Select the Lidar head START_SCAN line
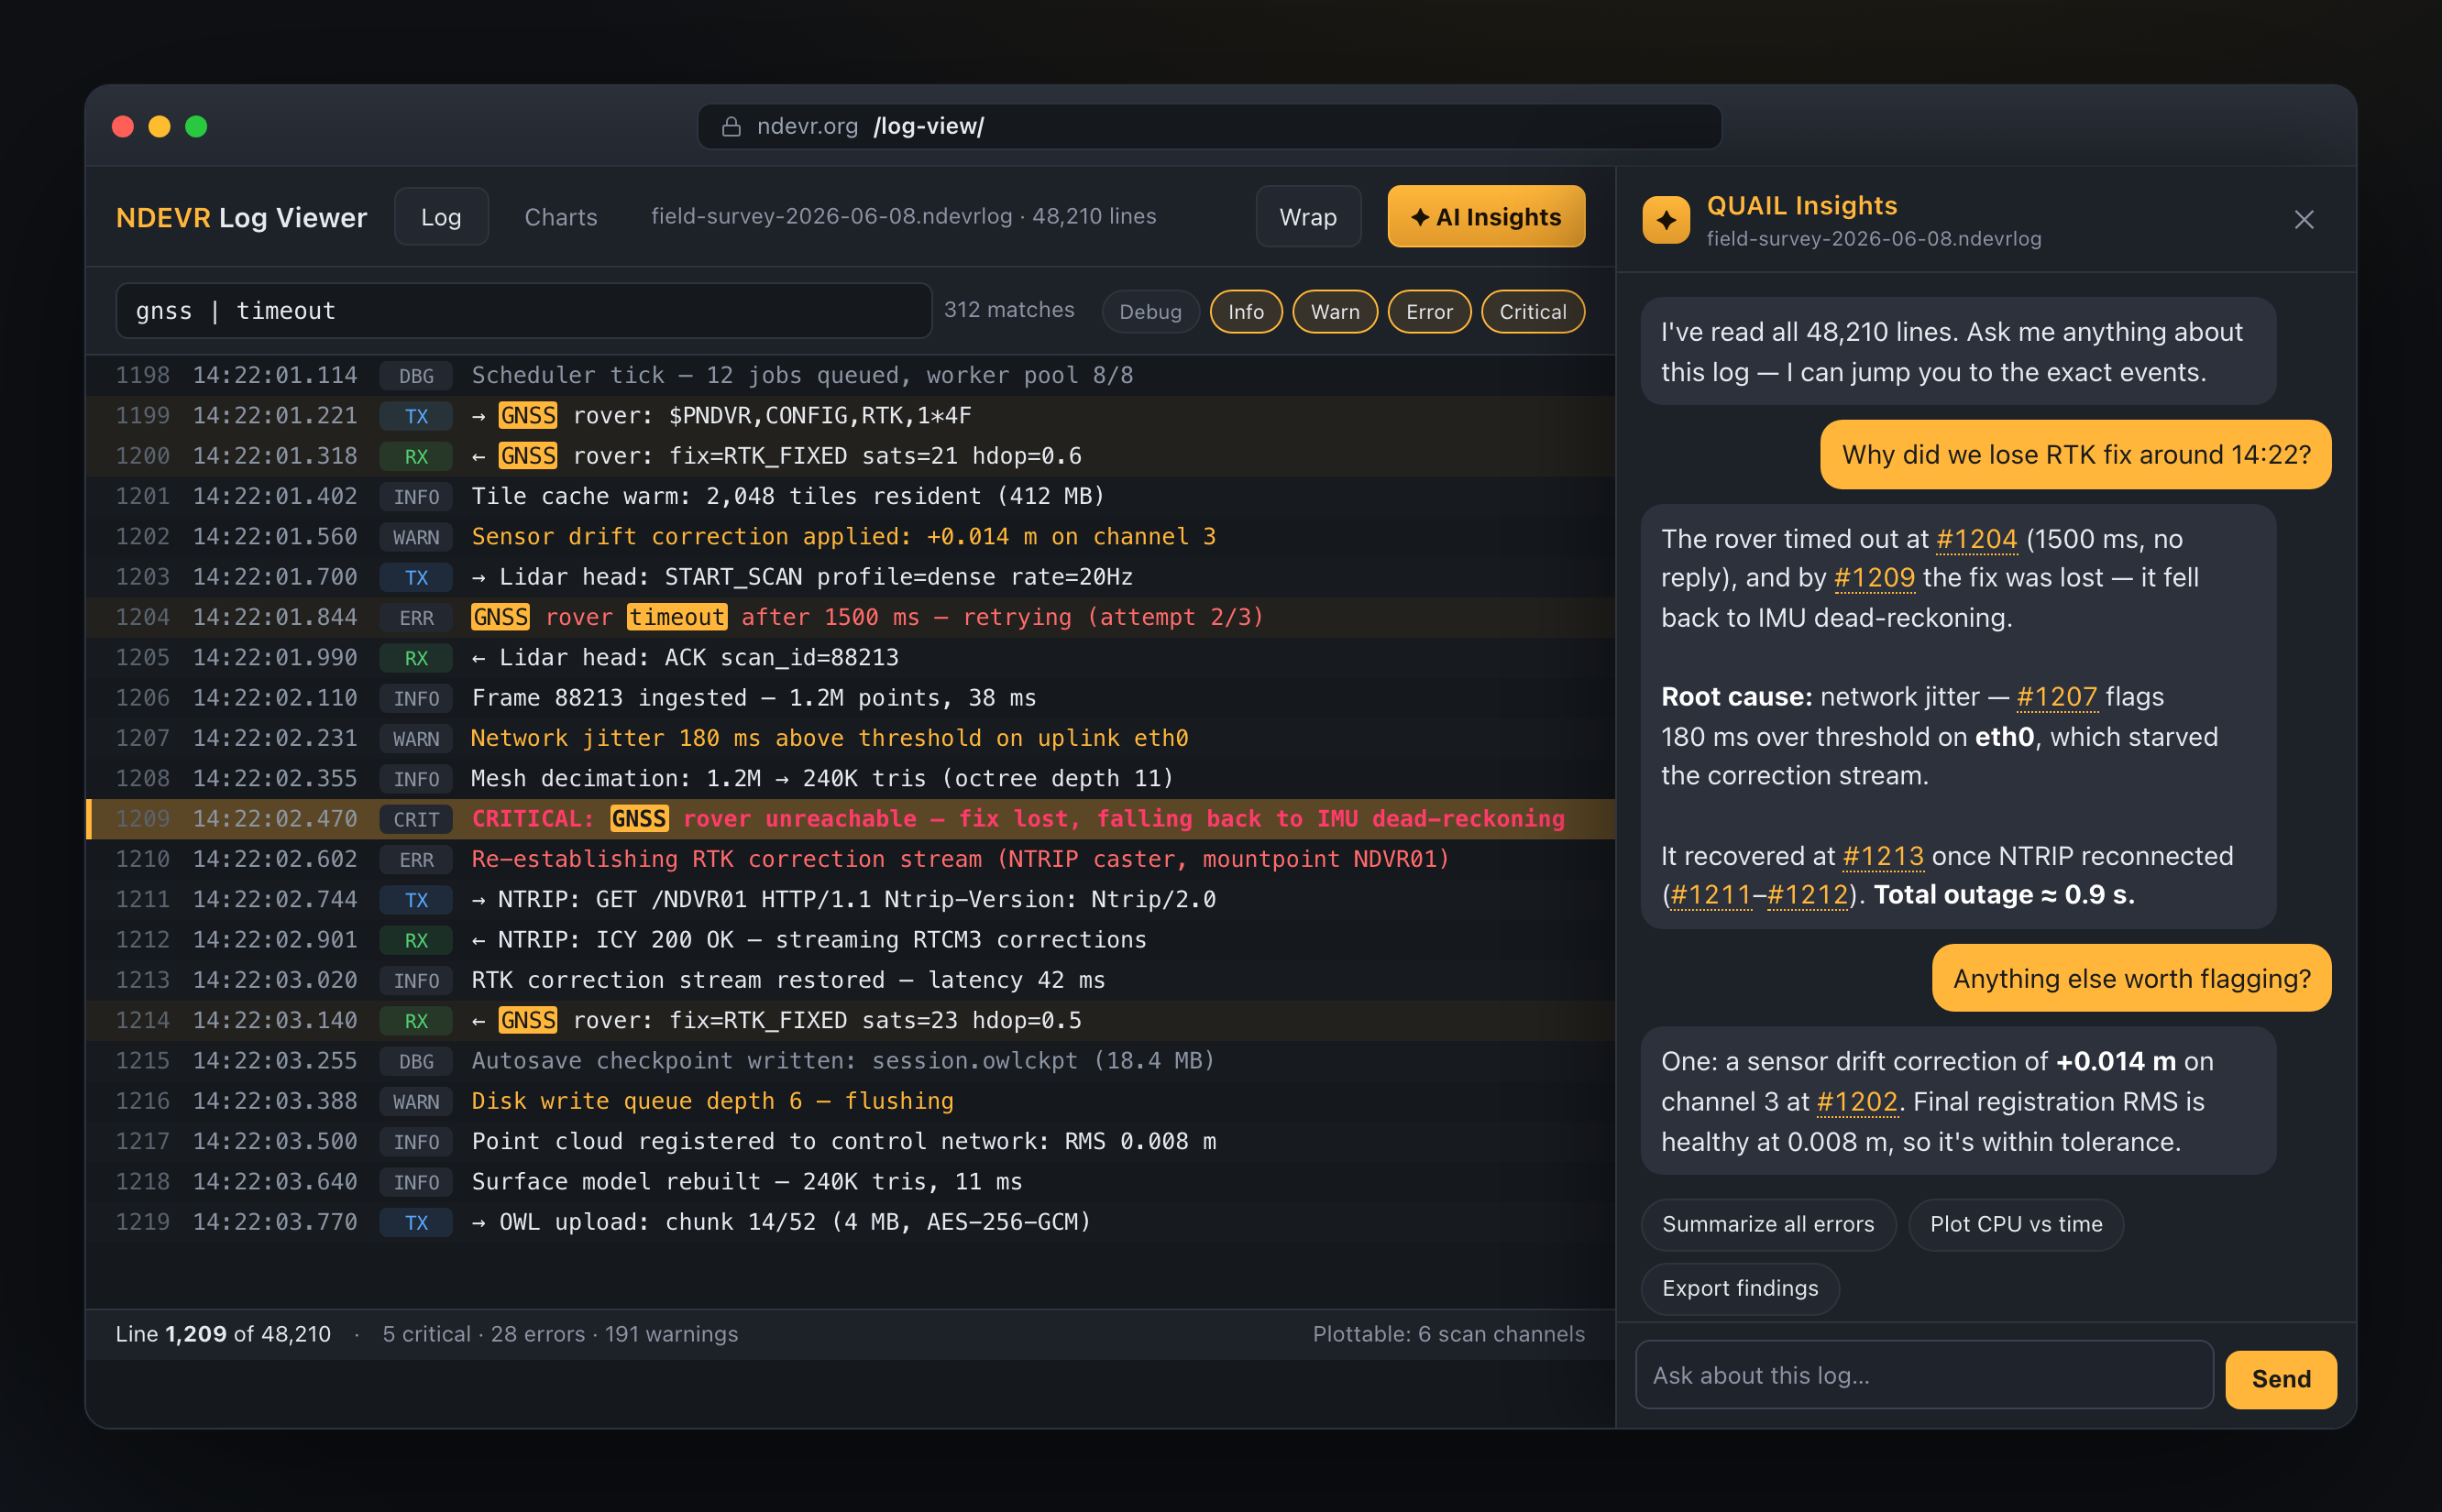The width and height of the screenshot is (2442, 1512). [850, 577]
